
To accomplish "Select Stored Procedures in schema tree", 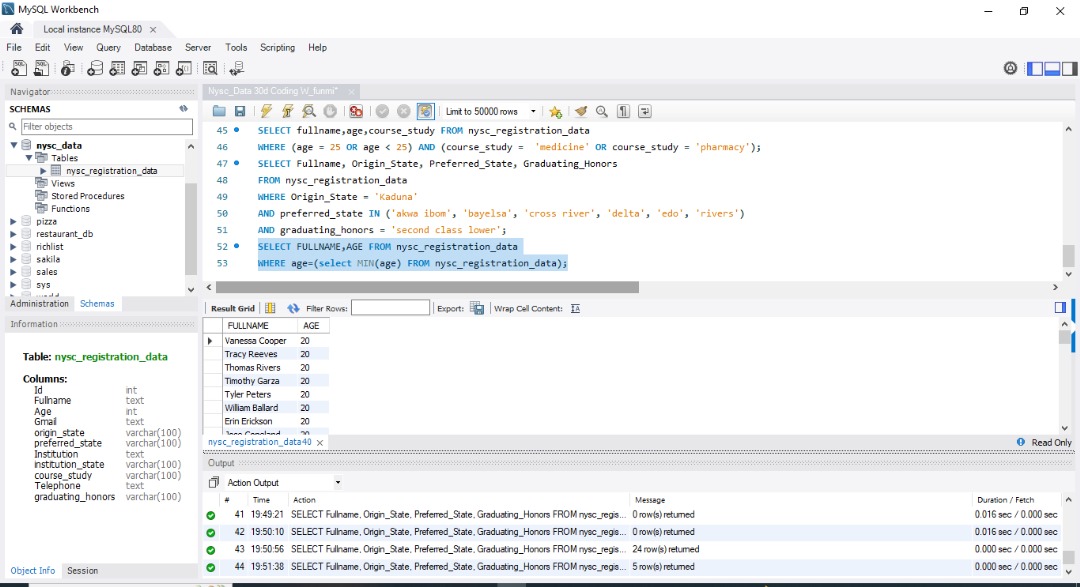I will (x=87, y=196).
